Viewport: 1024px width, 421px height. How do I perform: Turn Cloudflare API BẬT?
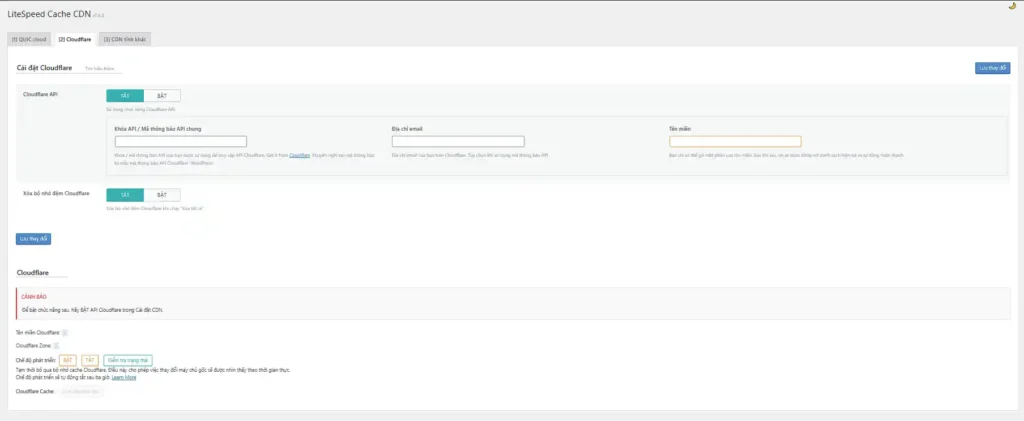point(162,96)
